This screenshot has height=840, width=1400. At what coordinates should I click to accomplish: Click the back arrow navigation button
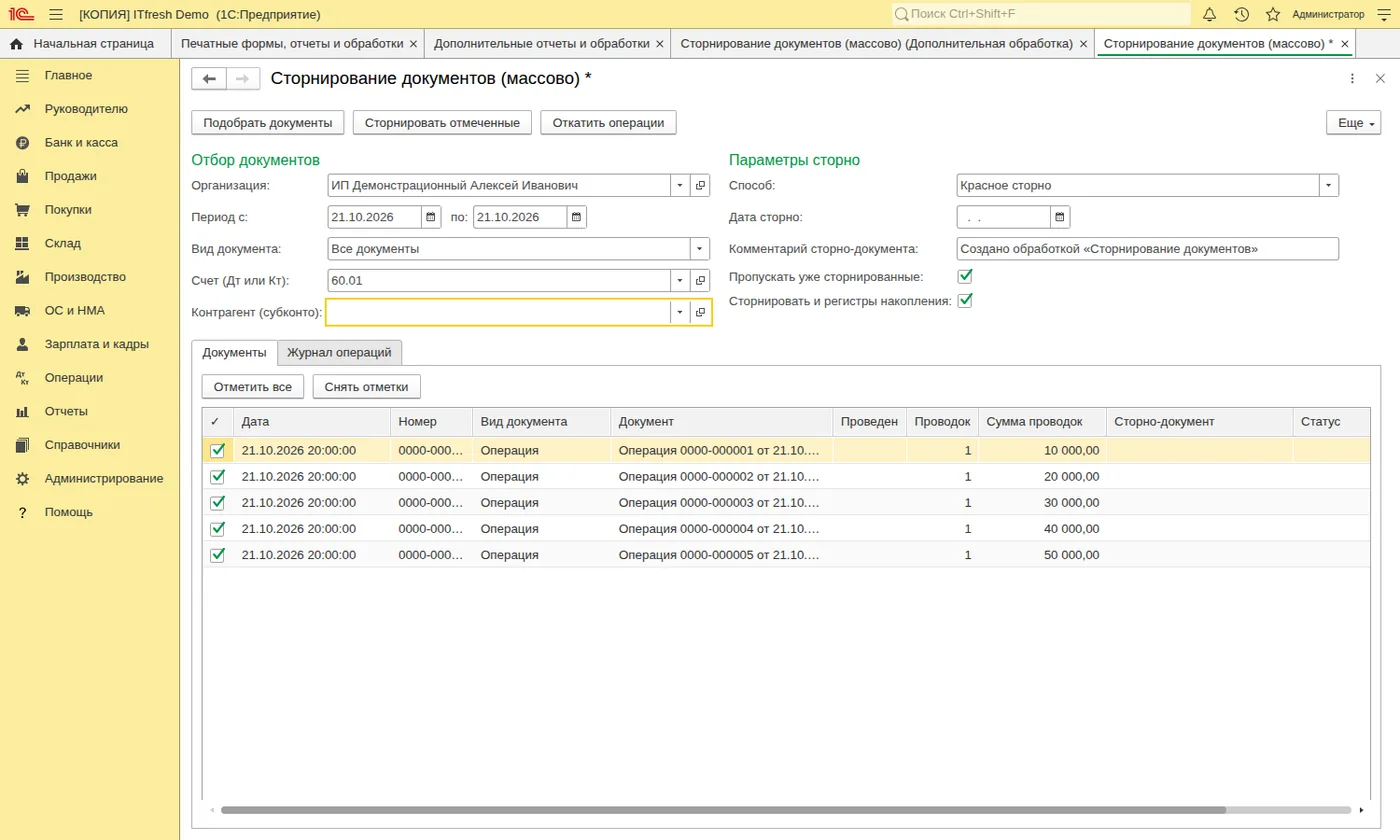click(209, 79)
